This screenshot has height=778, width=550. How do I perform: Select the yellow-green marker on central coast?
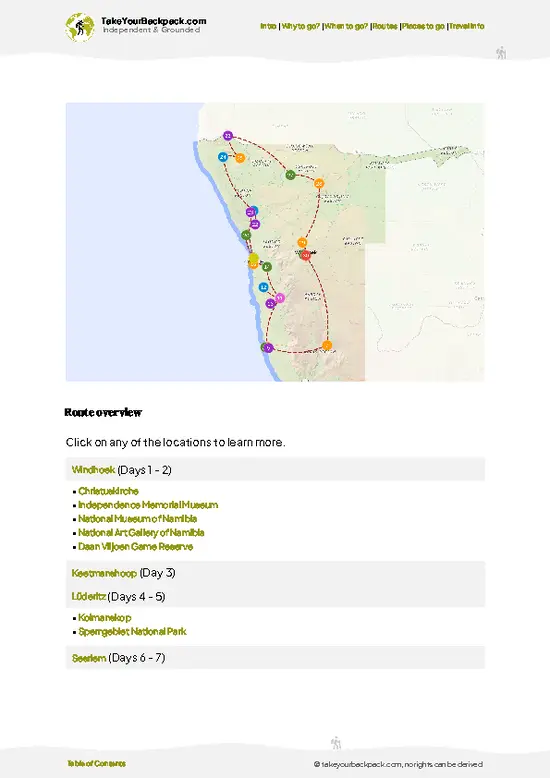point(254,258)
